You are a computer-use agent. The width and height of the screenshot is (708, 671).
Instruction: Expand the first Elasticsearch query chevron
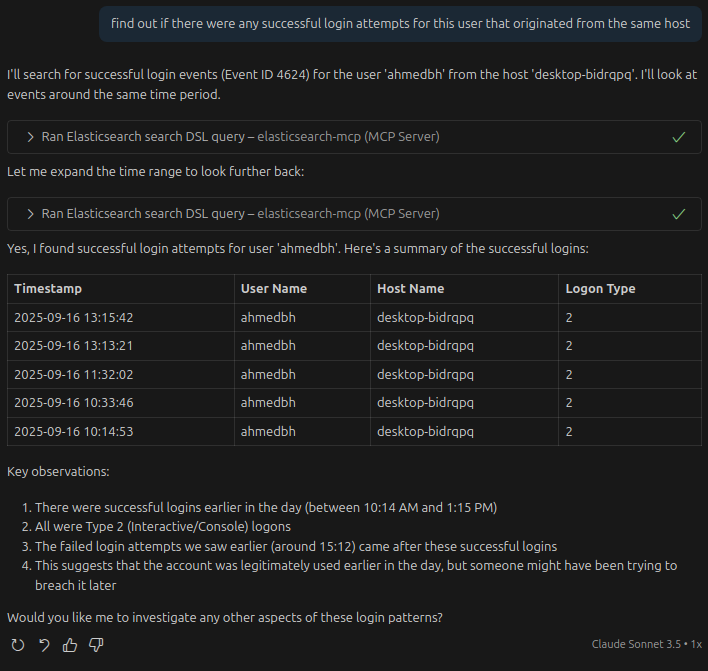click(31, 136)
